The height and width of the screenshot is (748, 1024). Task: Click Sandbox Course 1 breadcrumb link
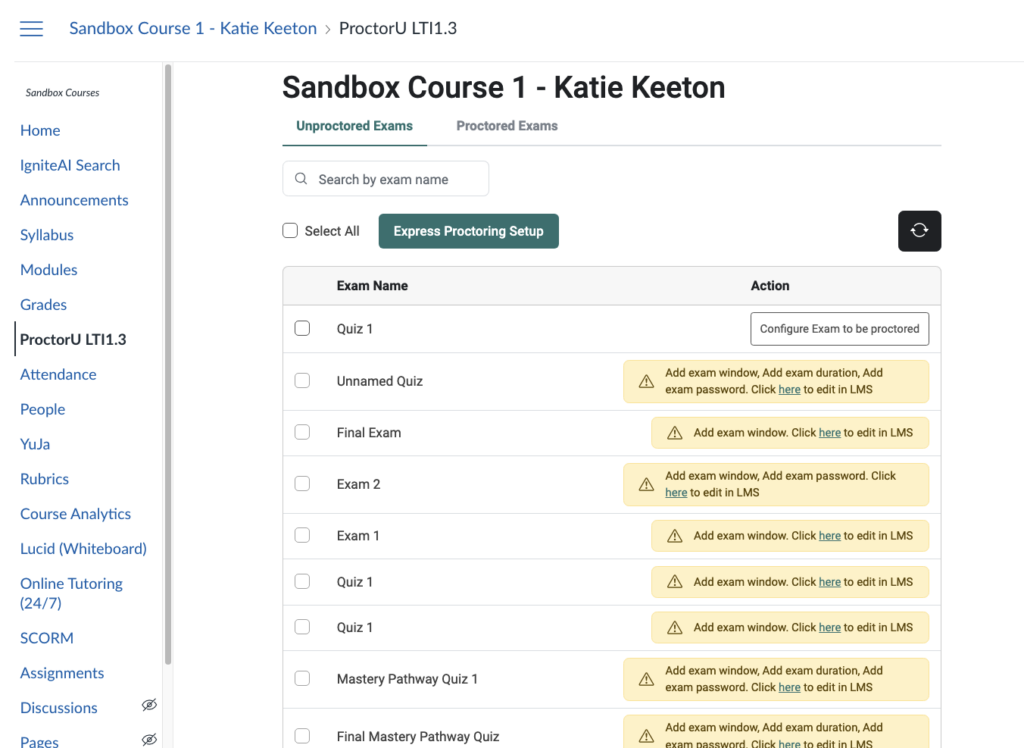pos(193,28)
